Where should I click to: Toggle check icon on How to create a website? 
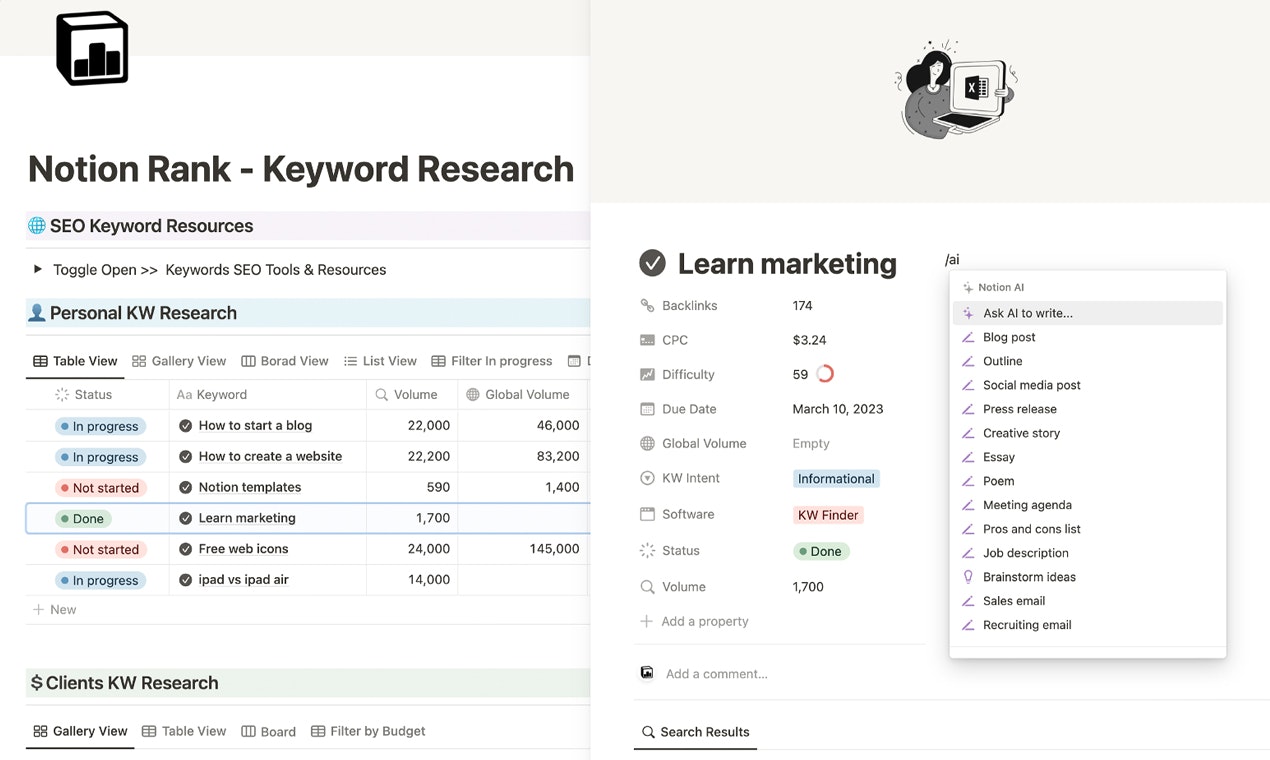point(186,457)
